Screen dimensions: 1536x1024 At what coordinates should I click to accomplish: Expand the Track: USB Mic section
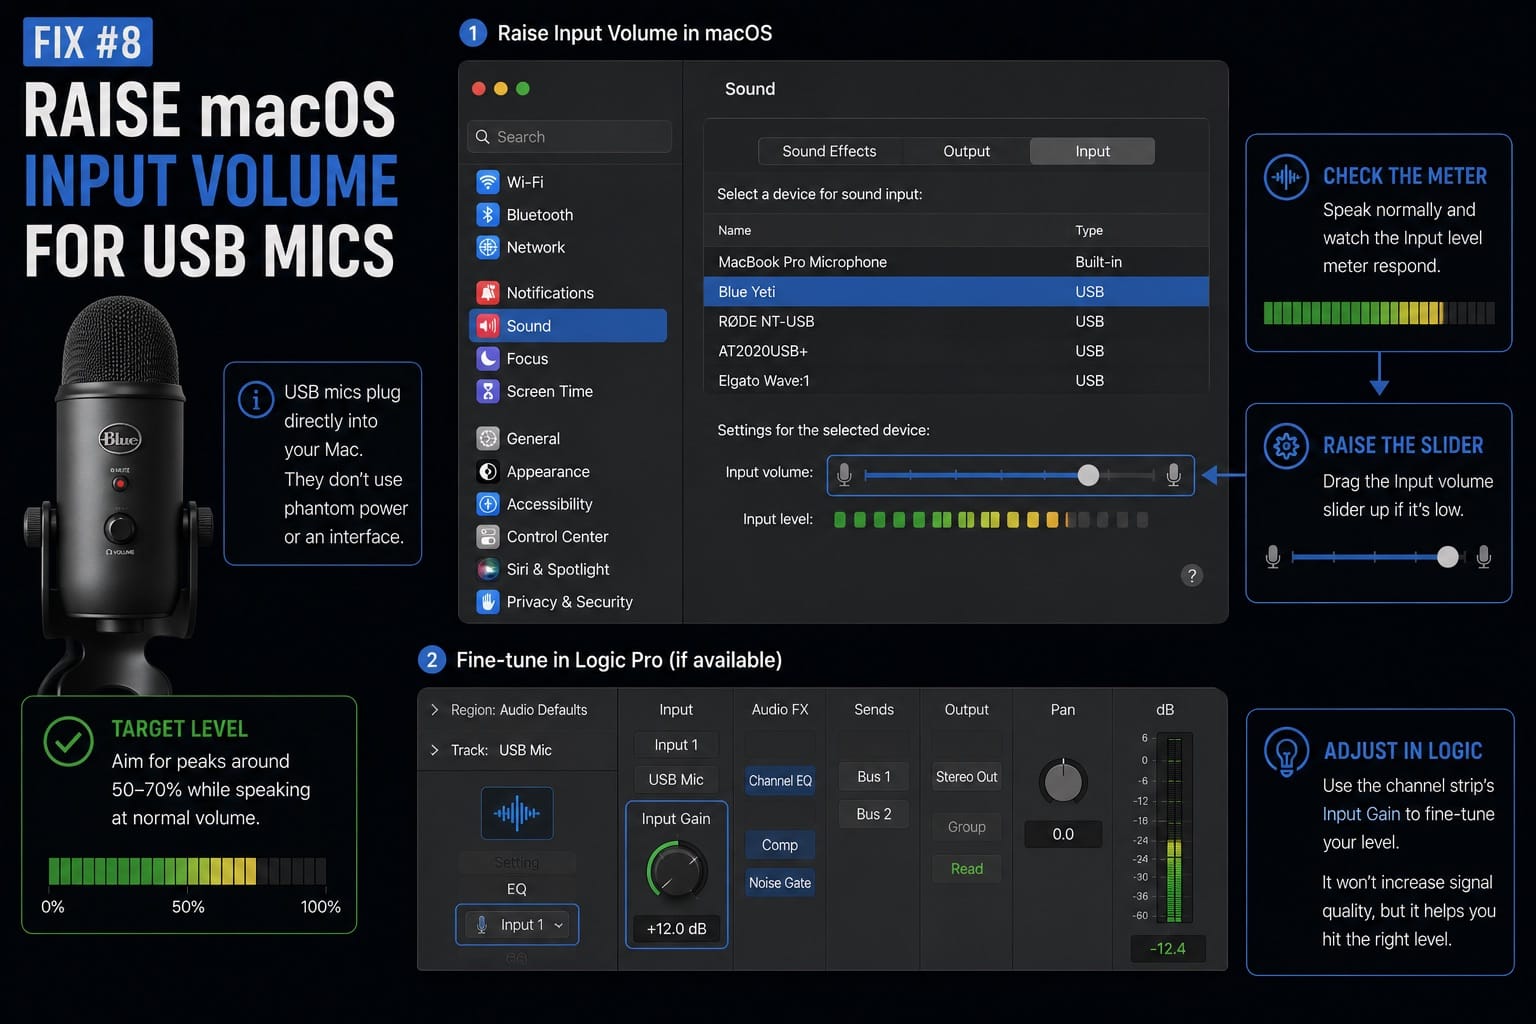pos(434,750)
